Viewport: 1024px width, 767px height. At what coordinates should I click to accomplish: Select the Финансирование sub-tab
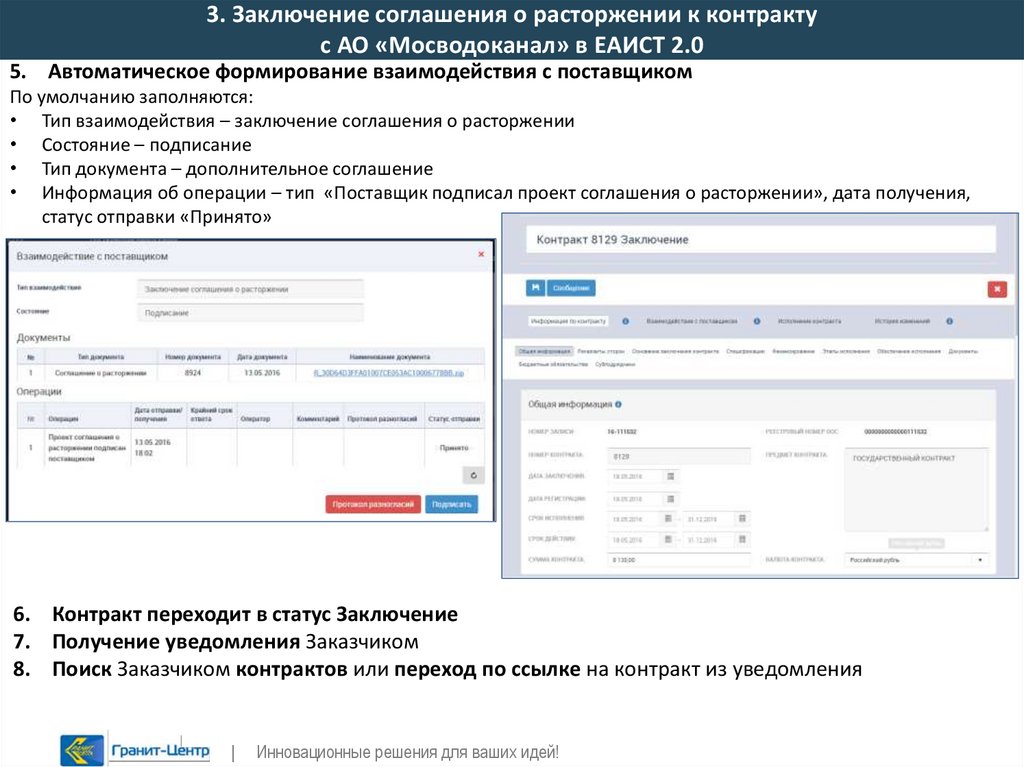pyautogui.click(x=793, y=351)
